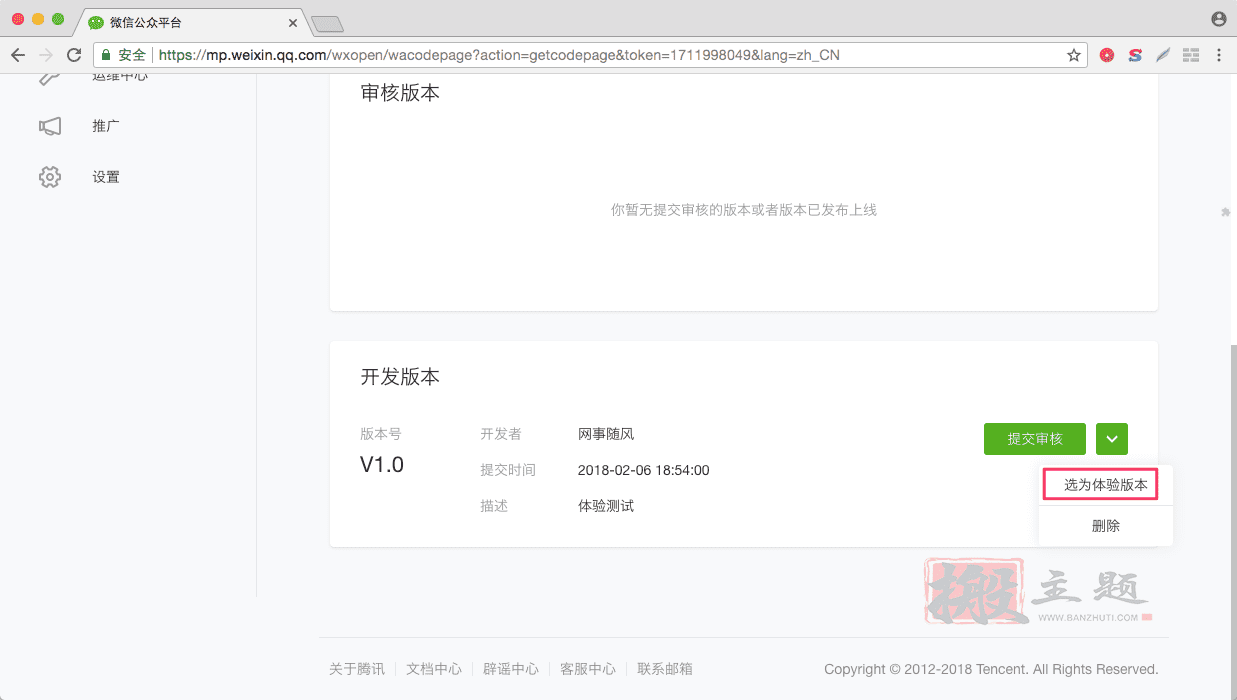Screen dimensions: 1237x700
Task: Open the S-shaped browser extension icon
Action: point(1135,55)
